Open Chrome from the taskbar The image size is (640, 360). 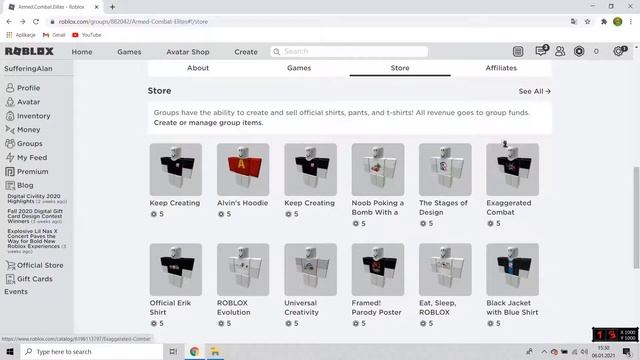click(194, 351)
